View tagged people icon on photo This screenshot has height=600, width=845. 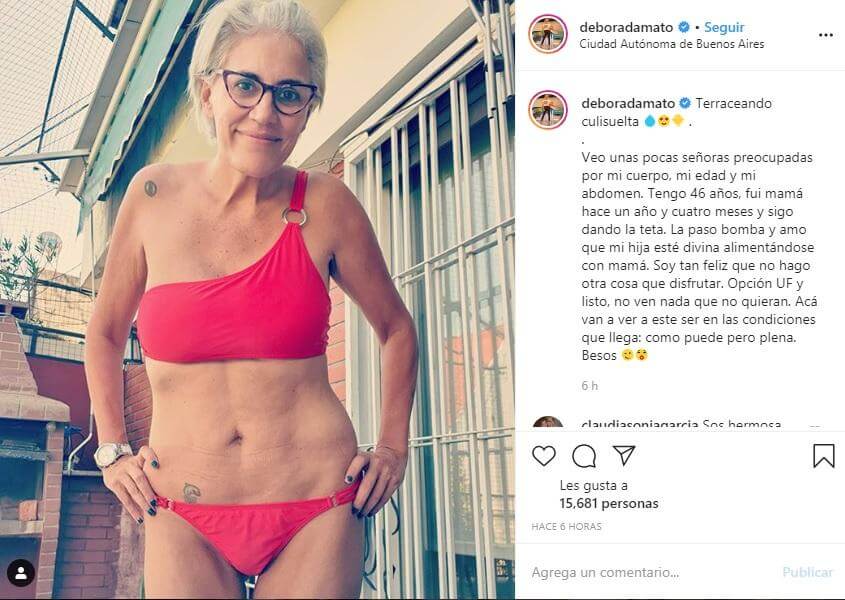(x=21, y=574)
